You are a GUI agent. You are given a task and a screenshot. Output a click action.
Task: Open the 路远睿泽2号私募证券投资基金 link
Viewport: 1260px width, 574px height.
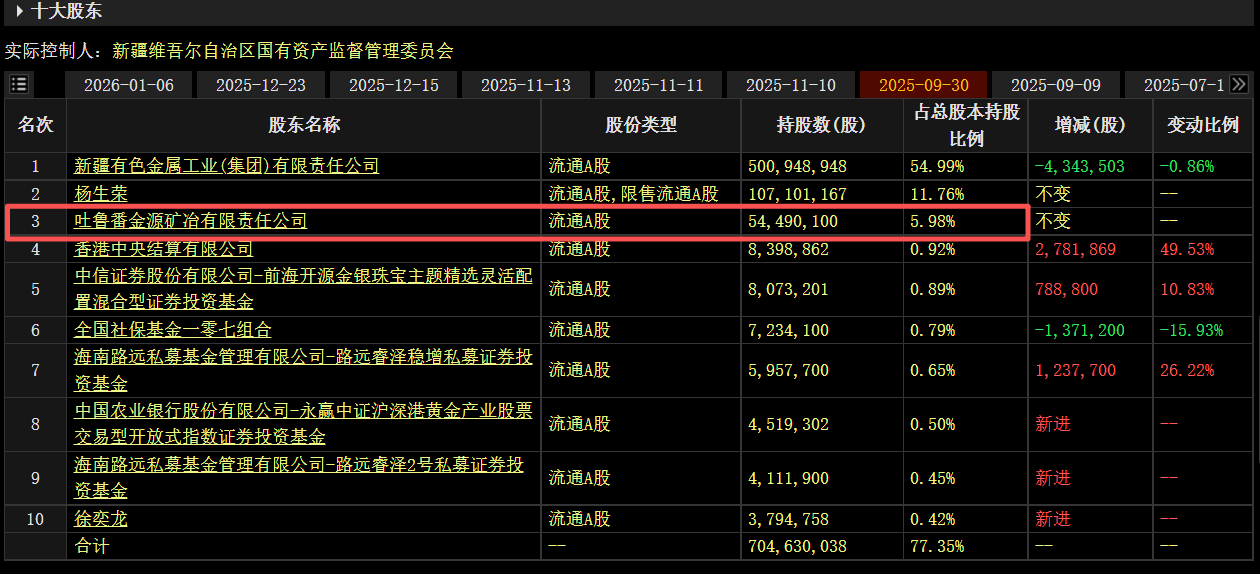click(x=299, y=477)
